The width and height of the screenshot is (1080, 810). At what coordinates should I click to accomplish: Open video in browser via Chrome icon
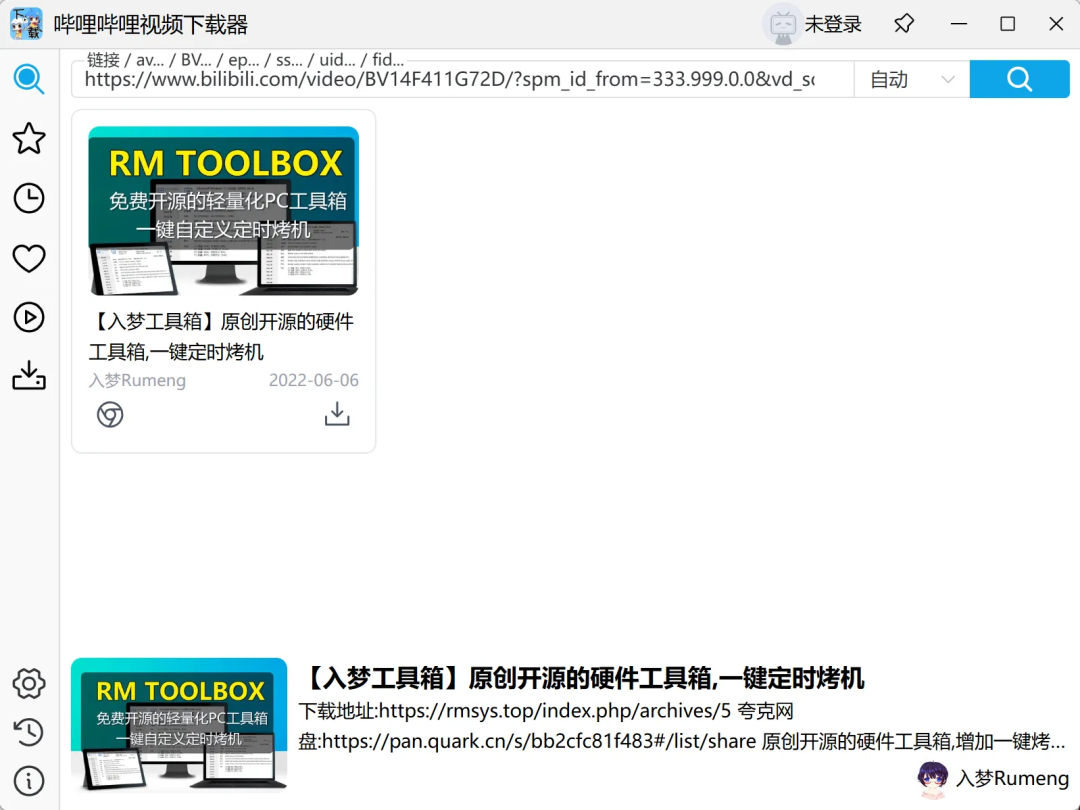(110, 414)
